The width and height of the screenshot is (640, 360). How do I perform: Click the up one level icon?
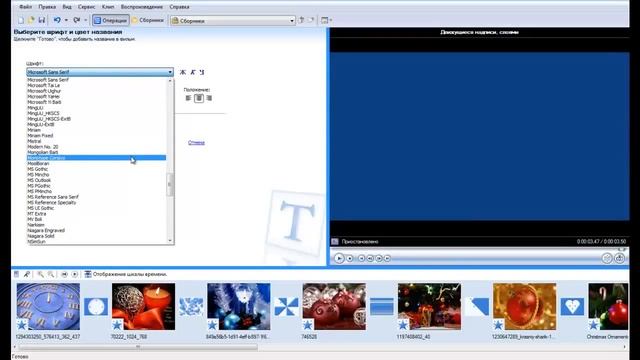click(302, 20)
